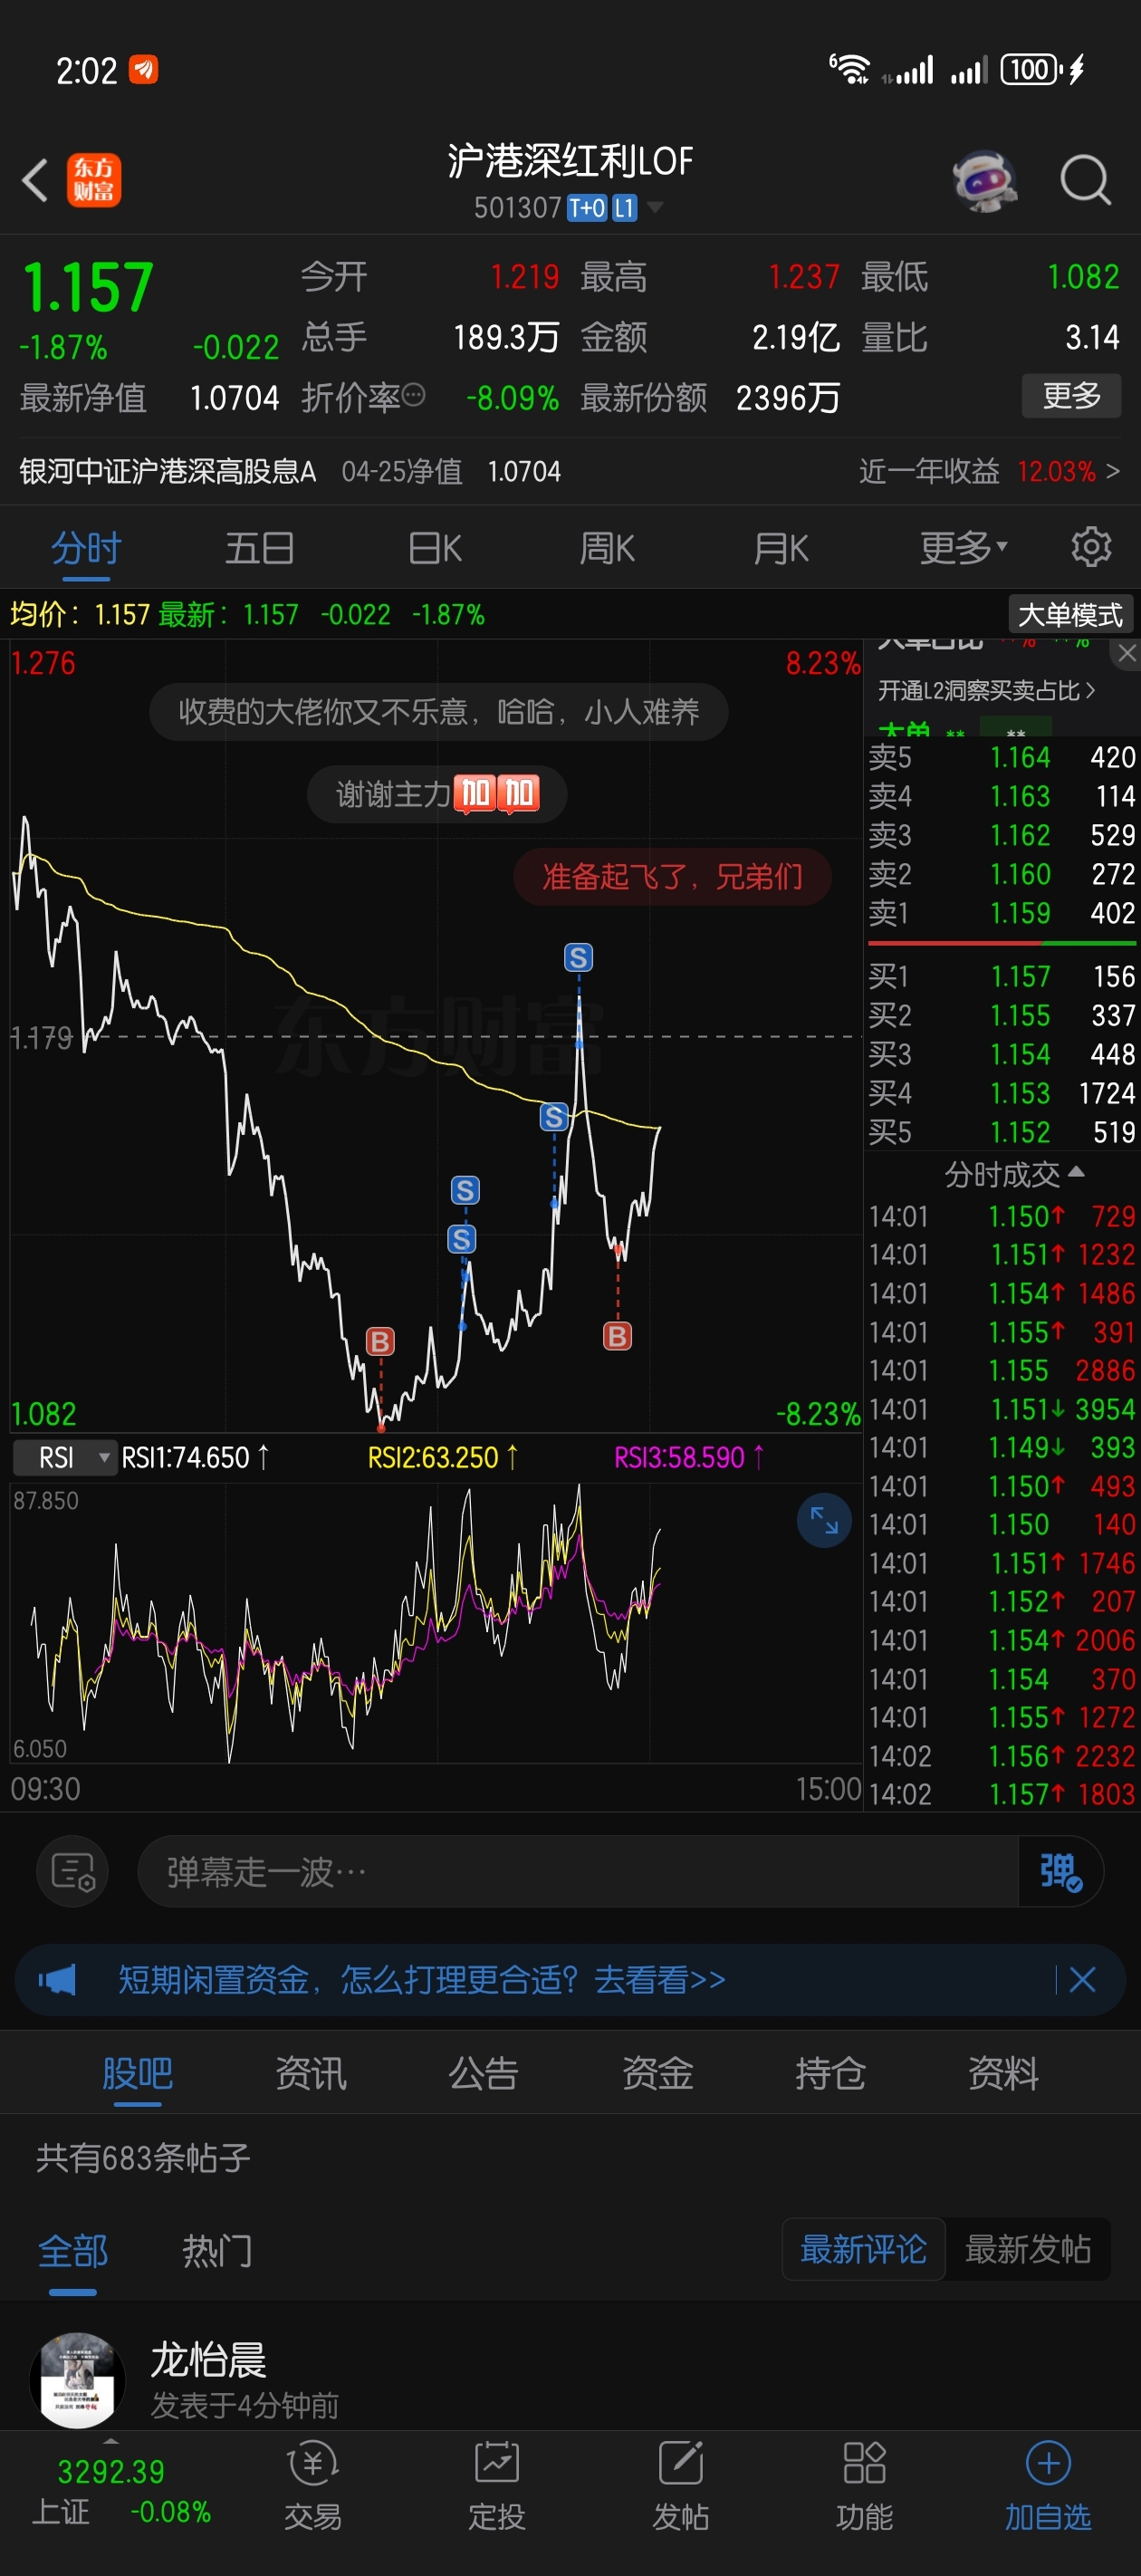Open the 公告 announcements tab
Screen dimensions: 1141x2576
tap(484, 2074)
